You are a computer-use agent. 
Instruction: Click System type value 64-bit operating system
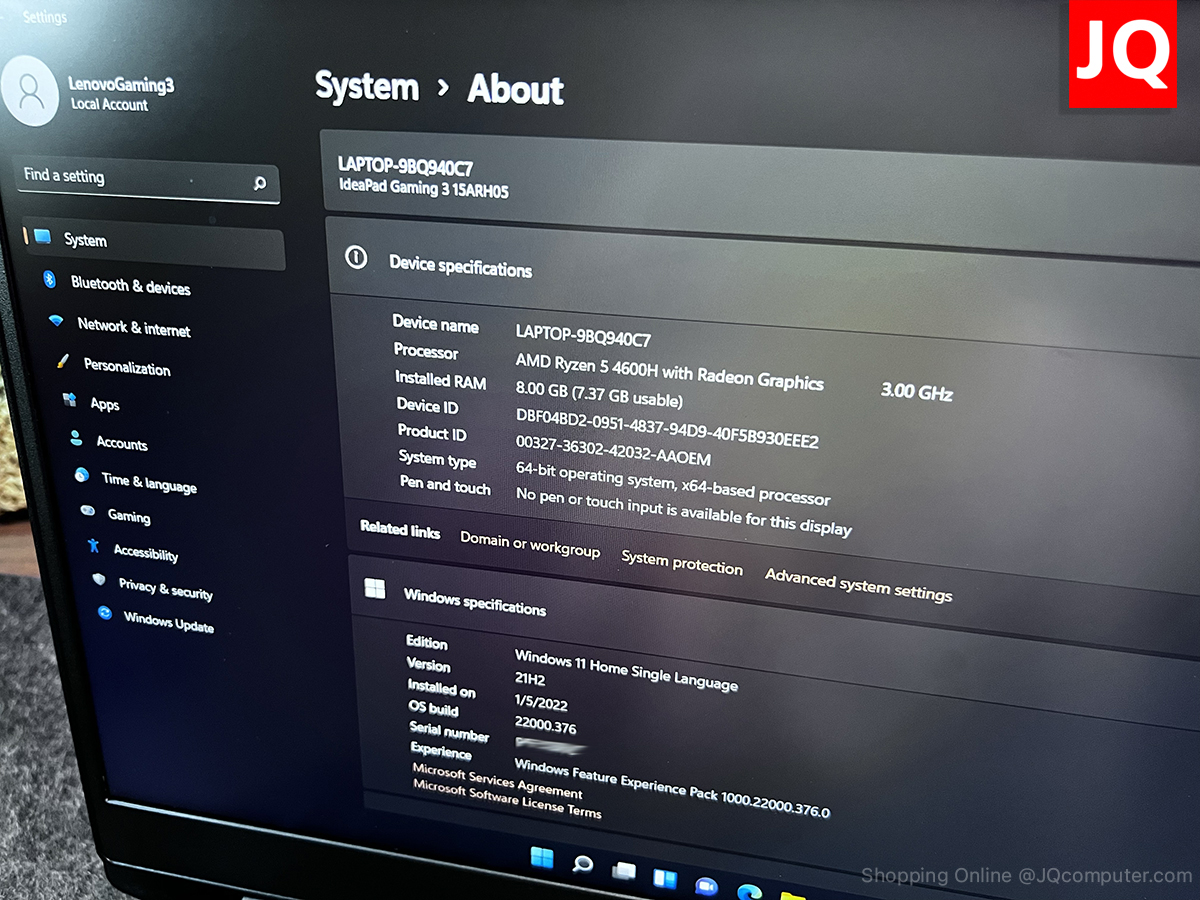click(x=672, y=482)
